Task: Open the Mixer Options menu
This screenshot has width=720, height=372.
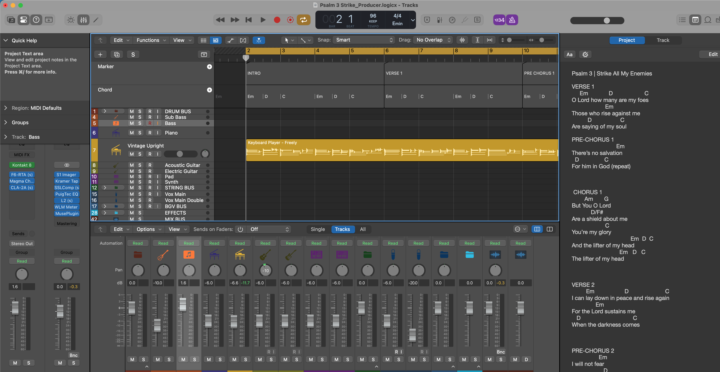Action: coord(148,229)
